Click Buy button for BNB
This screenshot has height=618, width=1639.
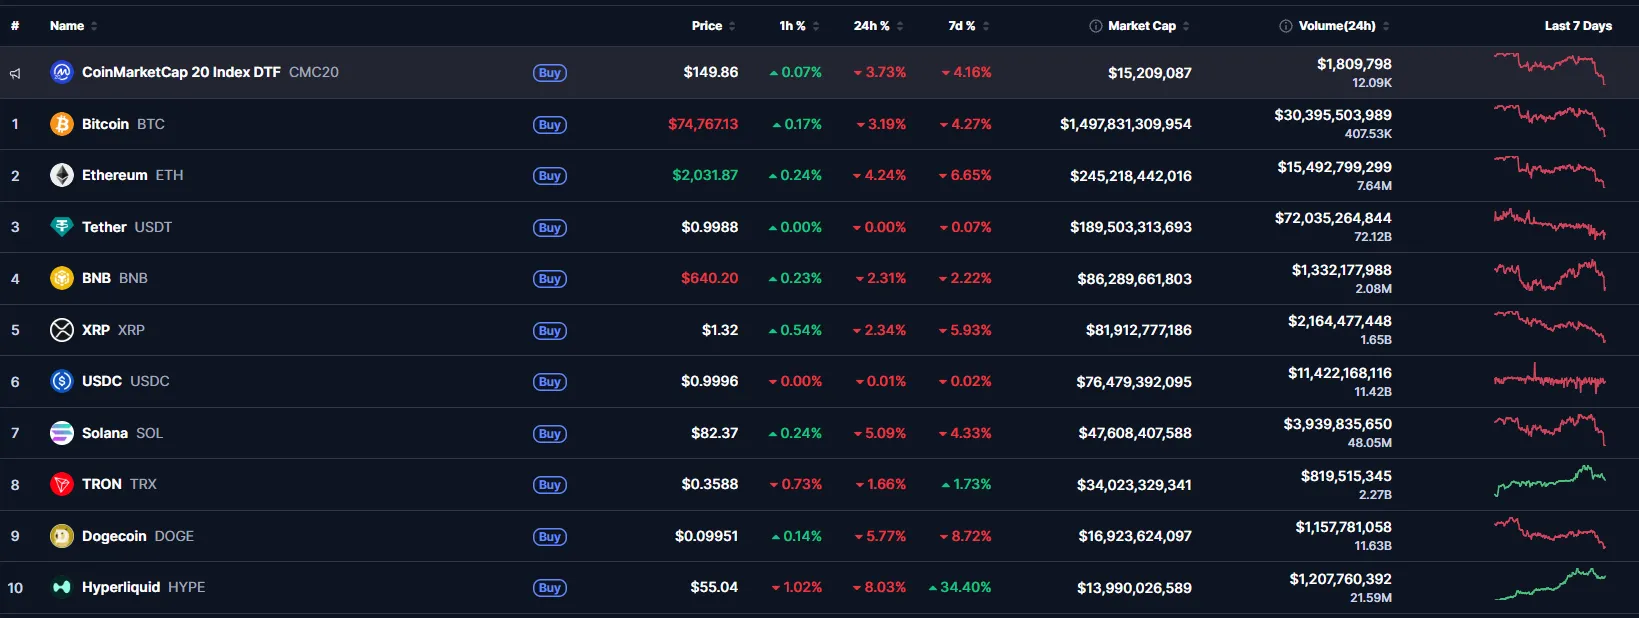pos(550,279)
